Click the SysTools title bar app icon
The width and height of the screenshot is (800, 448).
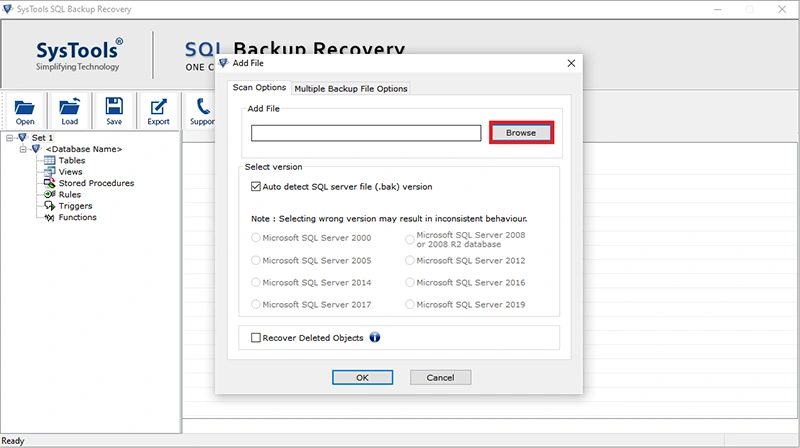[x=7, y=9]
